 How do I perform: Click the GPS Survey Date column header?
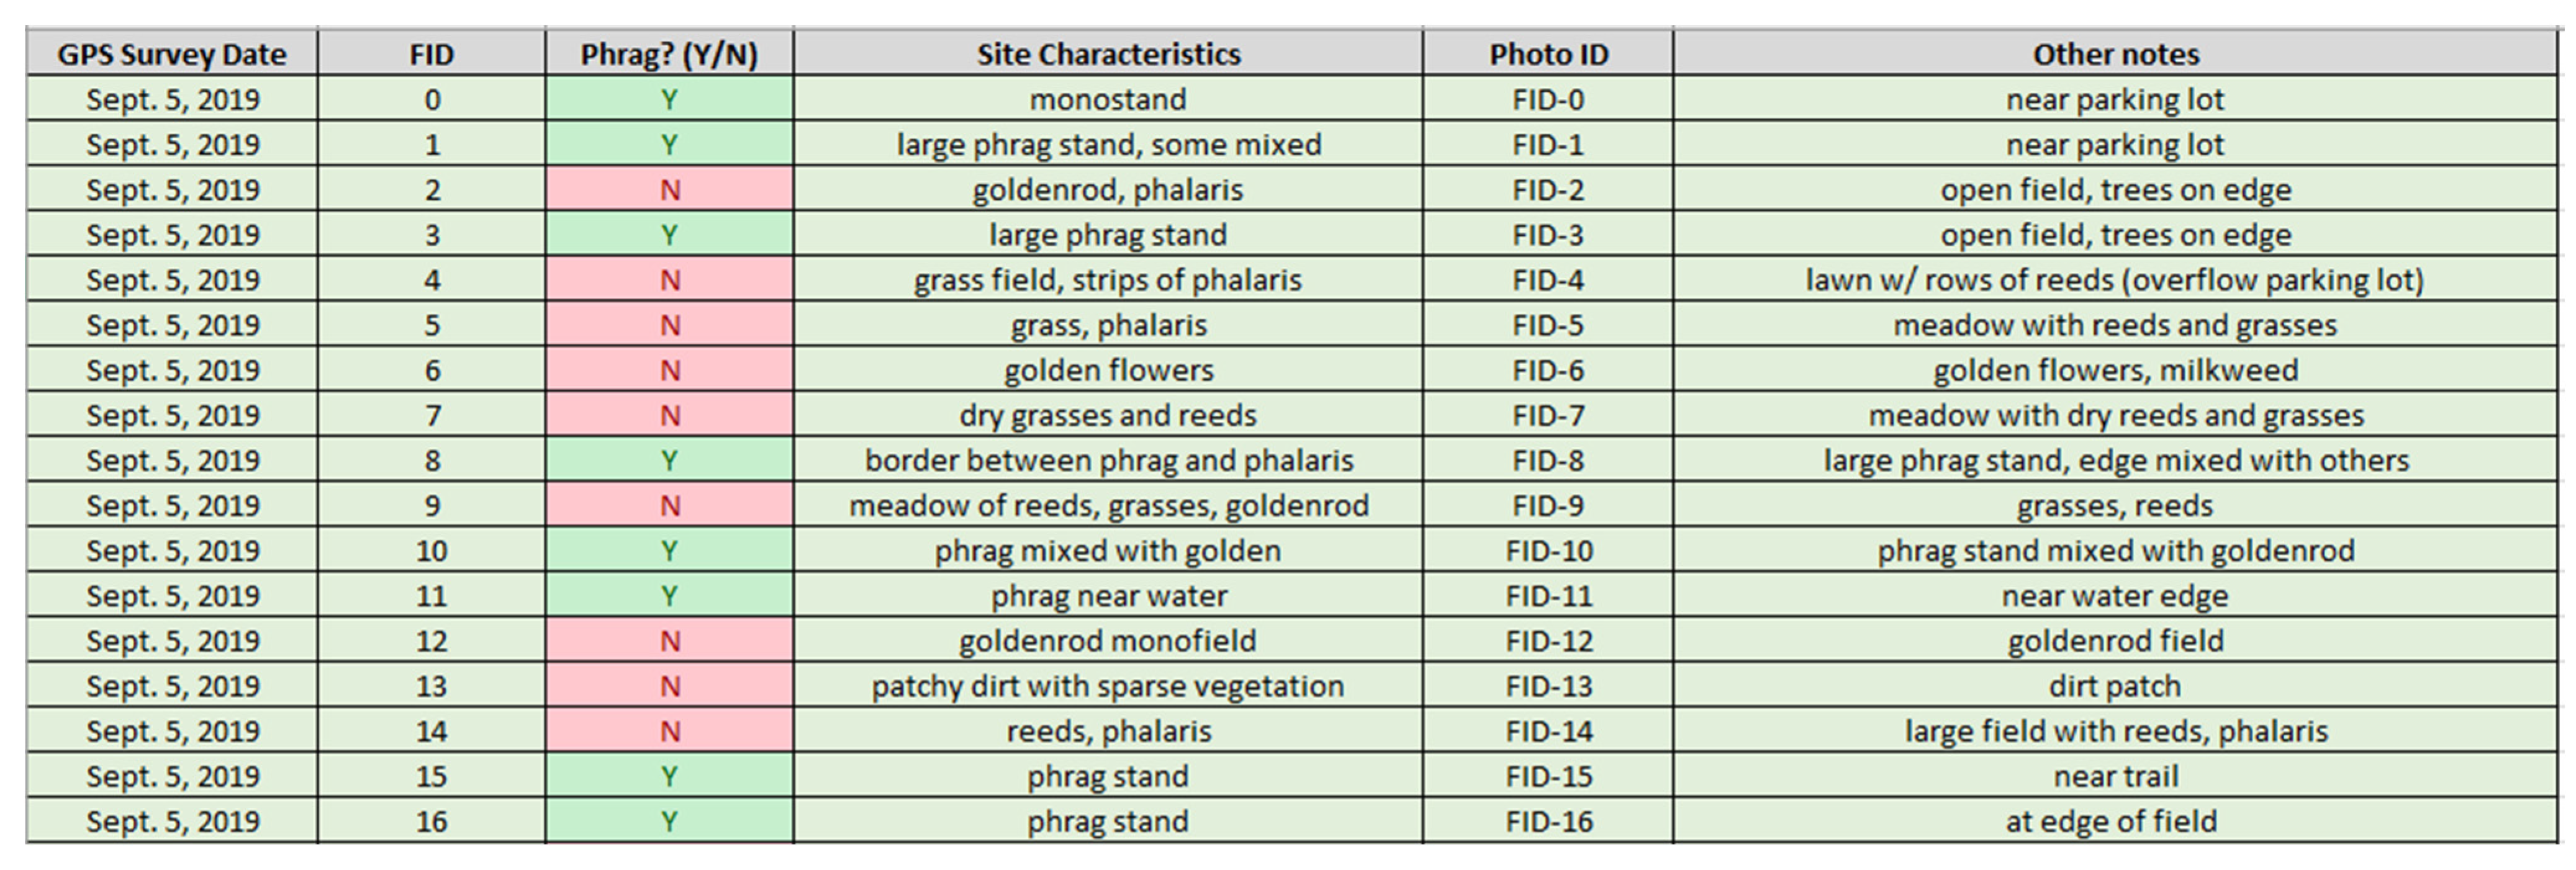click(172, 54)
